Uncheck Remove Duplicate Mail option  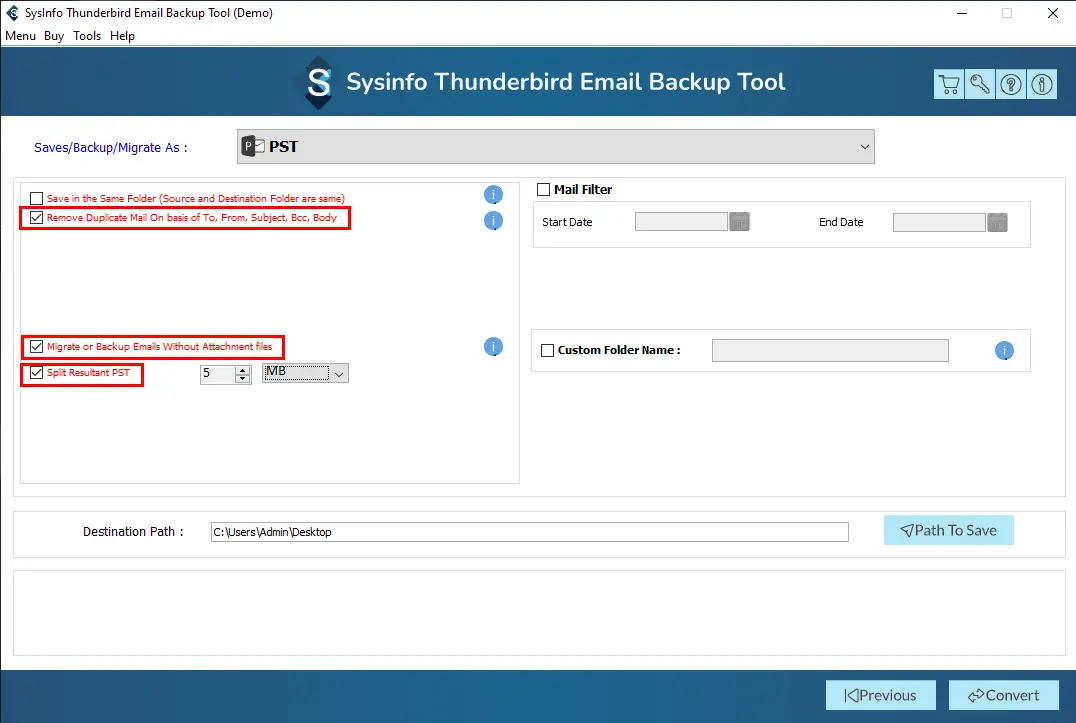tap(36, 217)
